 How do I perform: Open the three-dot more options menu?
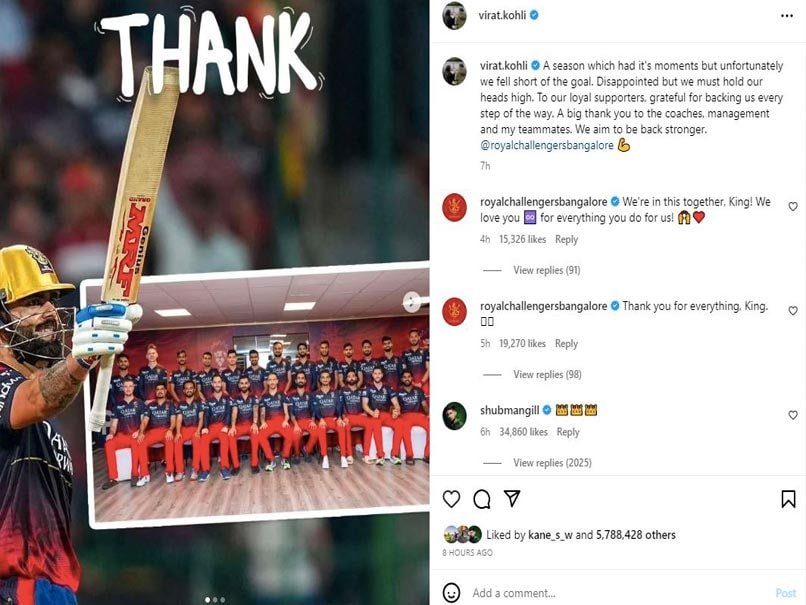click(786, 16)
